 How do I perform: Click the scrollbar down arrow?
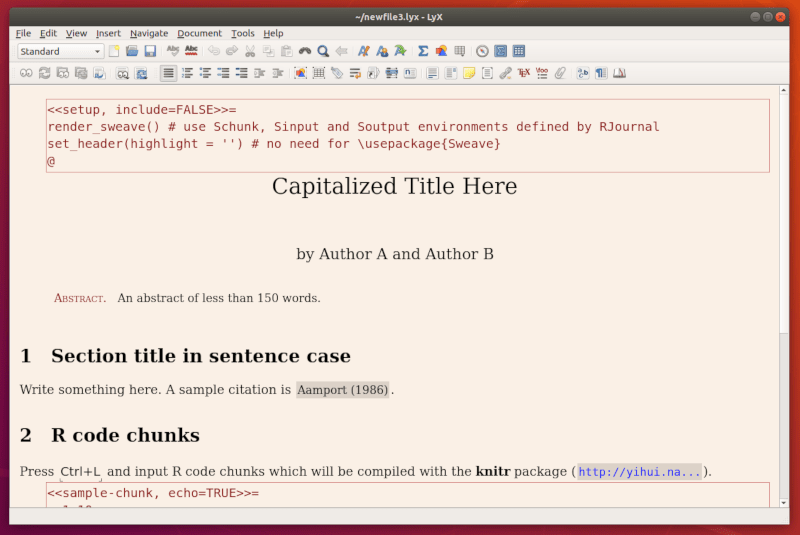[784, 503]
